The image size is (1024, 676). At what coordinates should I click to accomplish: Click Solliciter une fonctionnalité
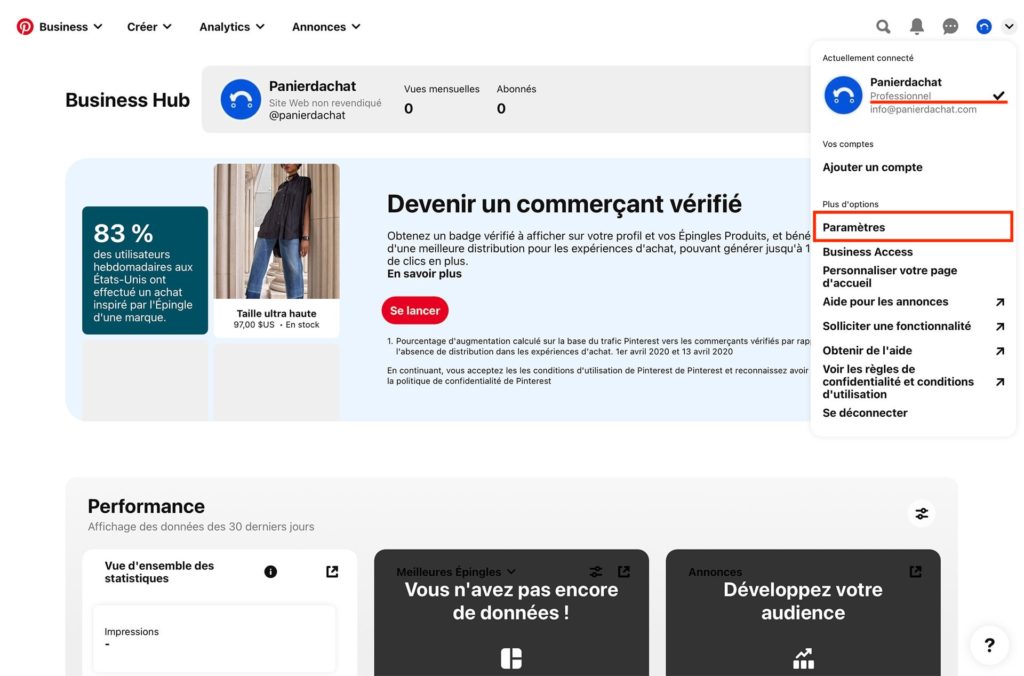(x=896, y=326)
